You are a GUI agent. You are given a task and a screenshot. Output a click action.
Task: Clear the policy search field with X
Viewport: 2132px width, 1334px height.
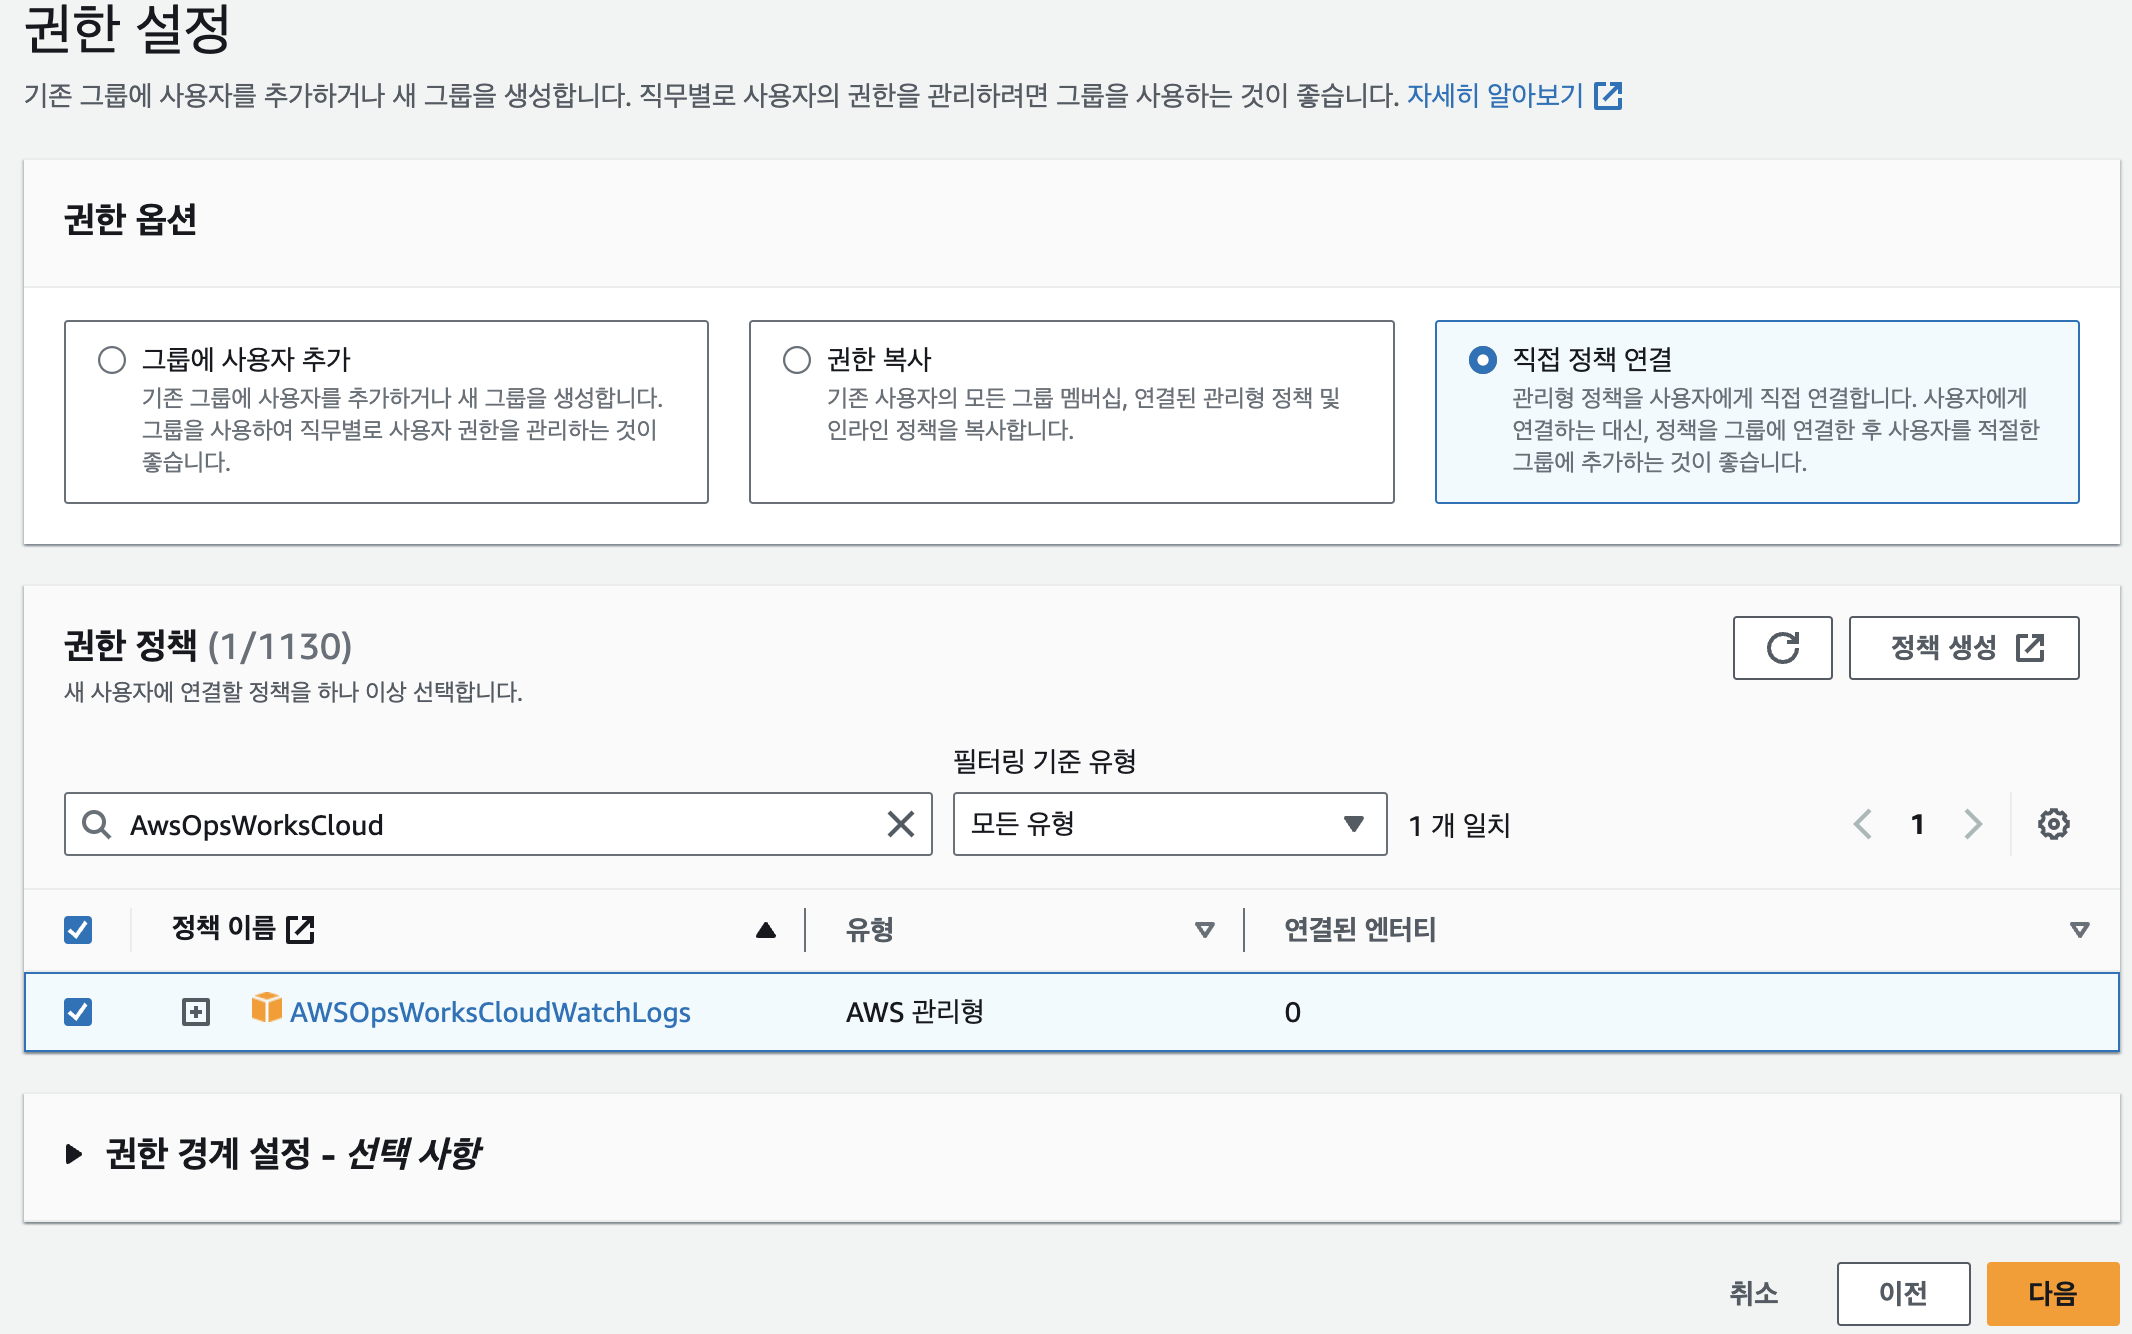tap(900, 824)
